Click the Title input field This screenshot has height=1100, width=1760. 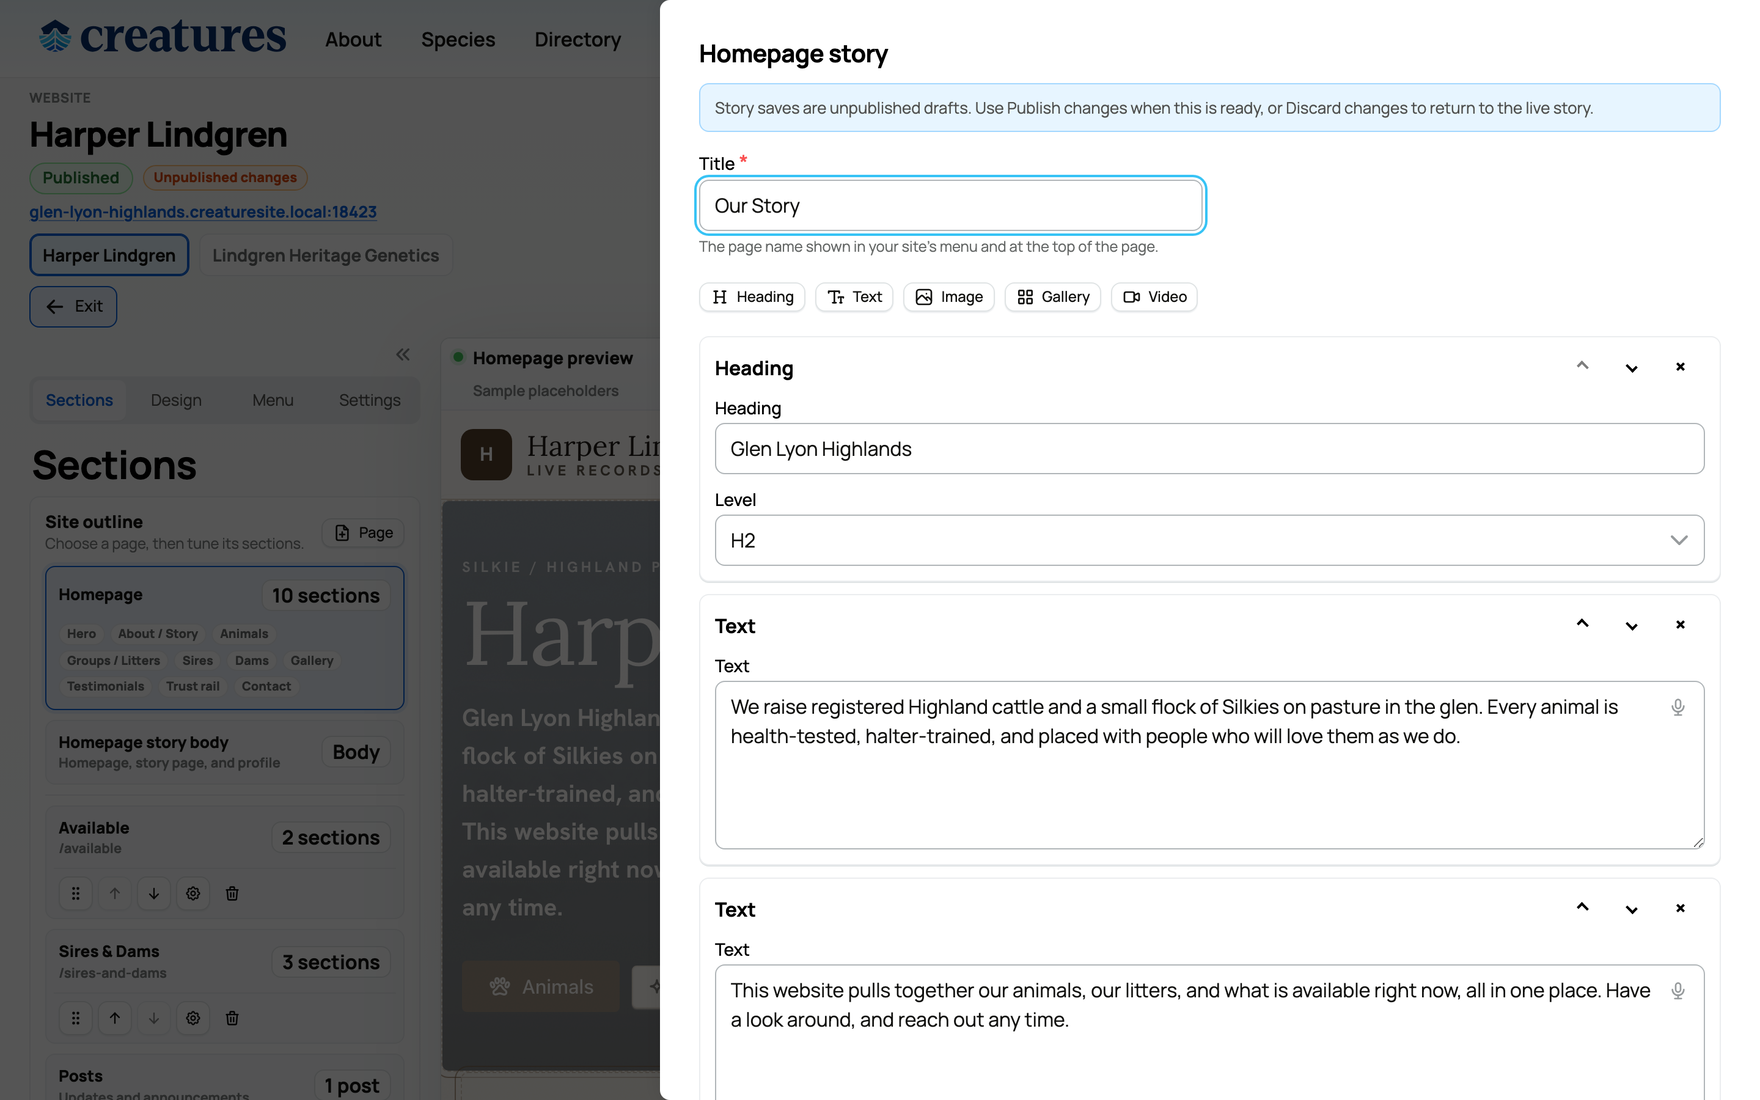pos(950,205)
